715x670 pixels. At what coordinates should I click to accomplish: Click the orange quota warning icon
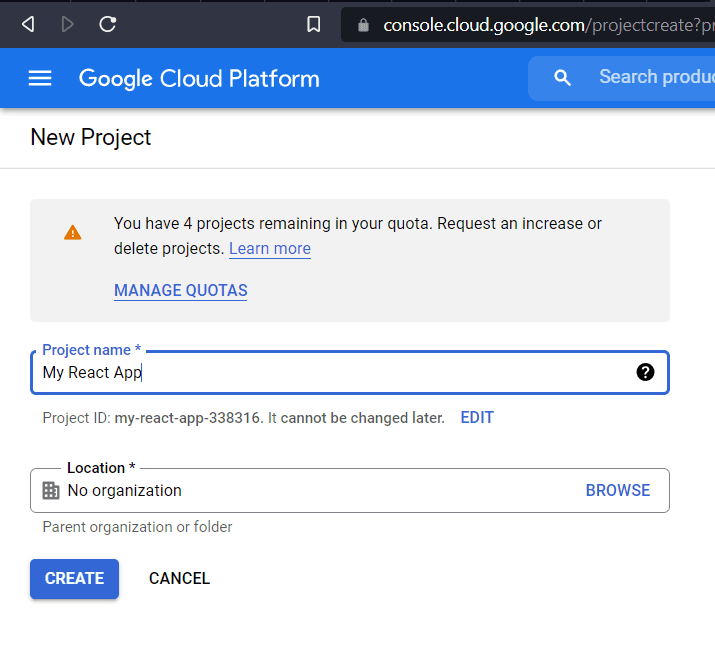coord(73,233)
